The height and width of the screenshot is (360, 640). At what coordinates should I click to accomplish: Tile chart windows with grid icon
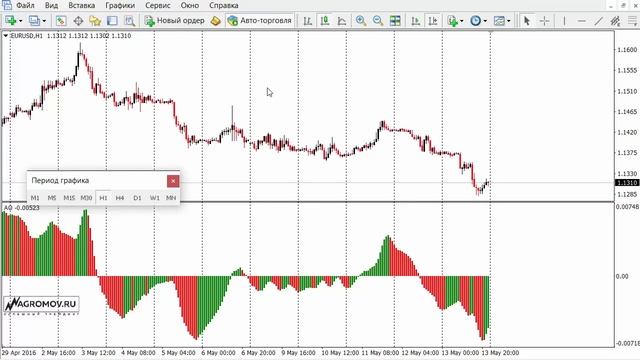[x=395, y=20]
